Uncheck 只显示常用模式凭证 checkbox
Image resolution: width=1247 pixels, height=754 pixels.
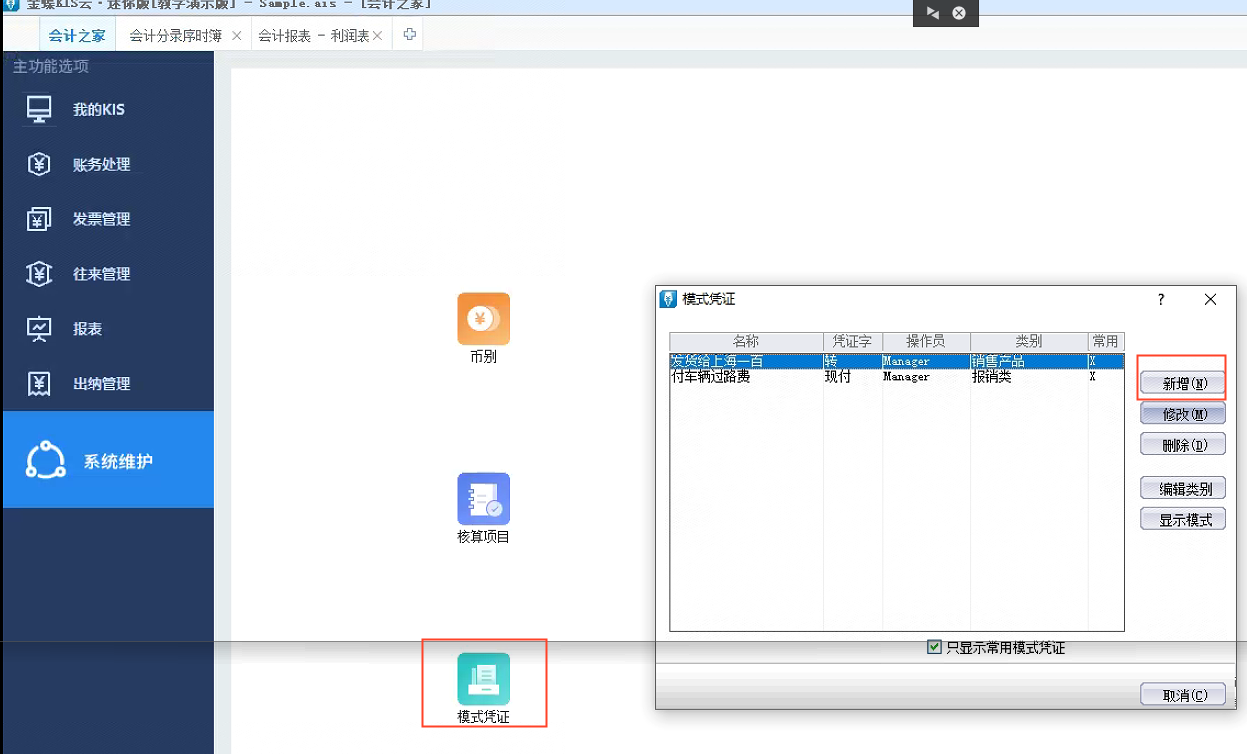[x=934, y=648]
